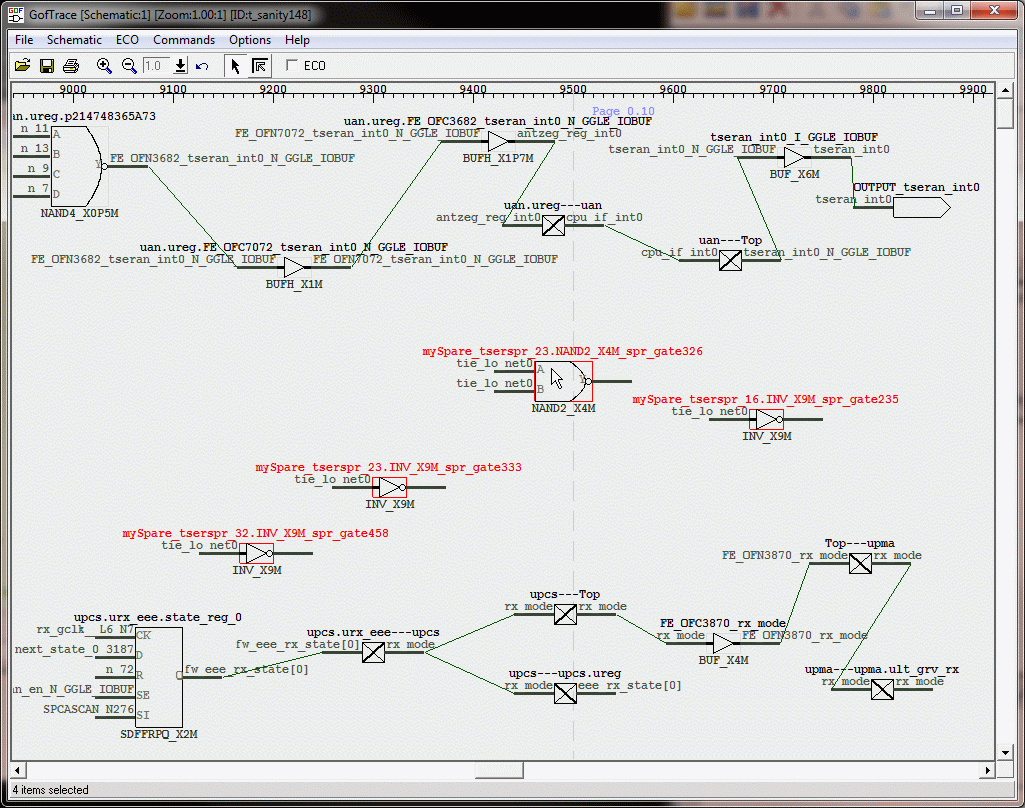Viewport: 1025px width, 808px height.
Task: Click the zoom value input field
Action: click(x=155, y=66)
